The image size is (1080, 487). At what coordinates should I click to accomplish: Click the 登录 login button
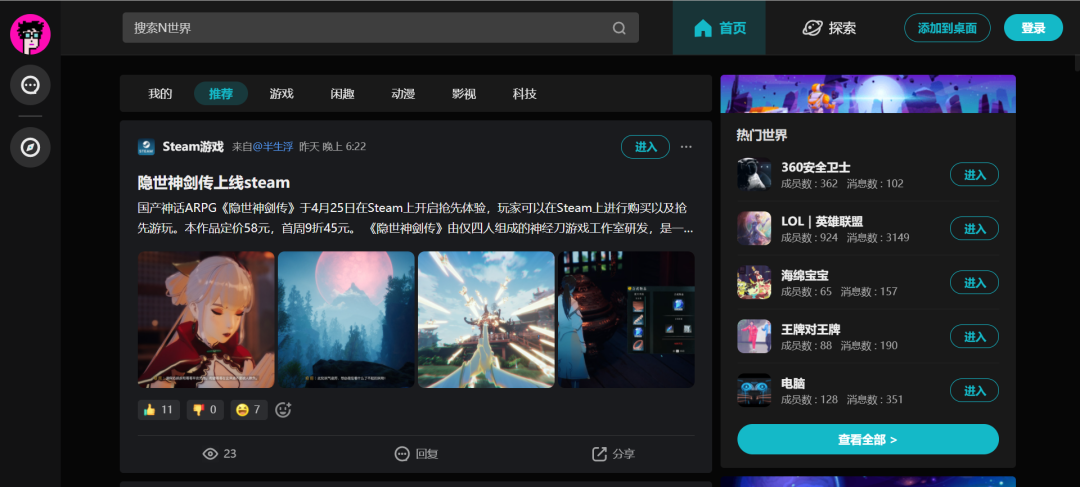point(1033,28)
